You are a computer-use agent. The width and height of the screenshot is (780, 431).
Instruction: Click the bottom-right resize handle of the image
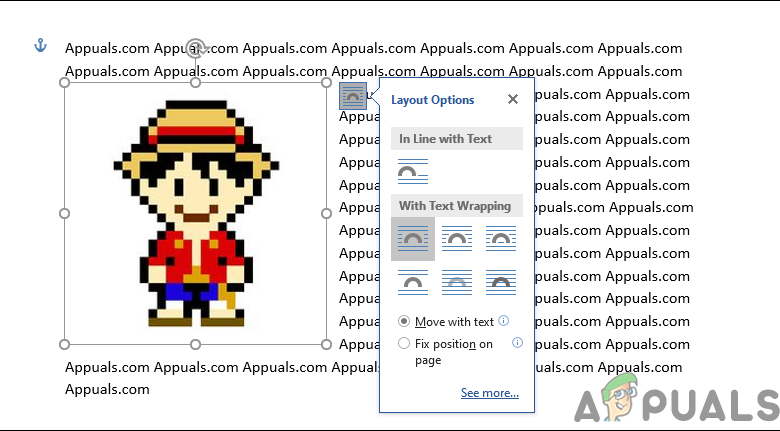point(326,344)
